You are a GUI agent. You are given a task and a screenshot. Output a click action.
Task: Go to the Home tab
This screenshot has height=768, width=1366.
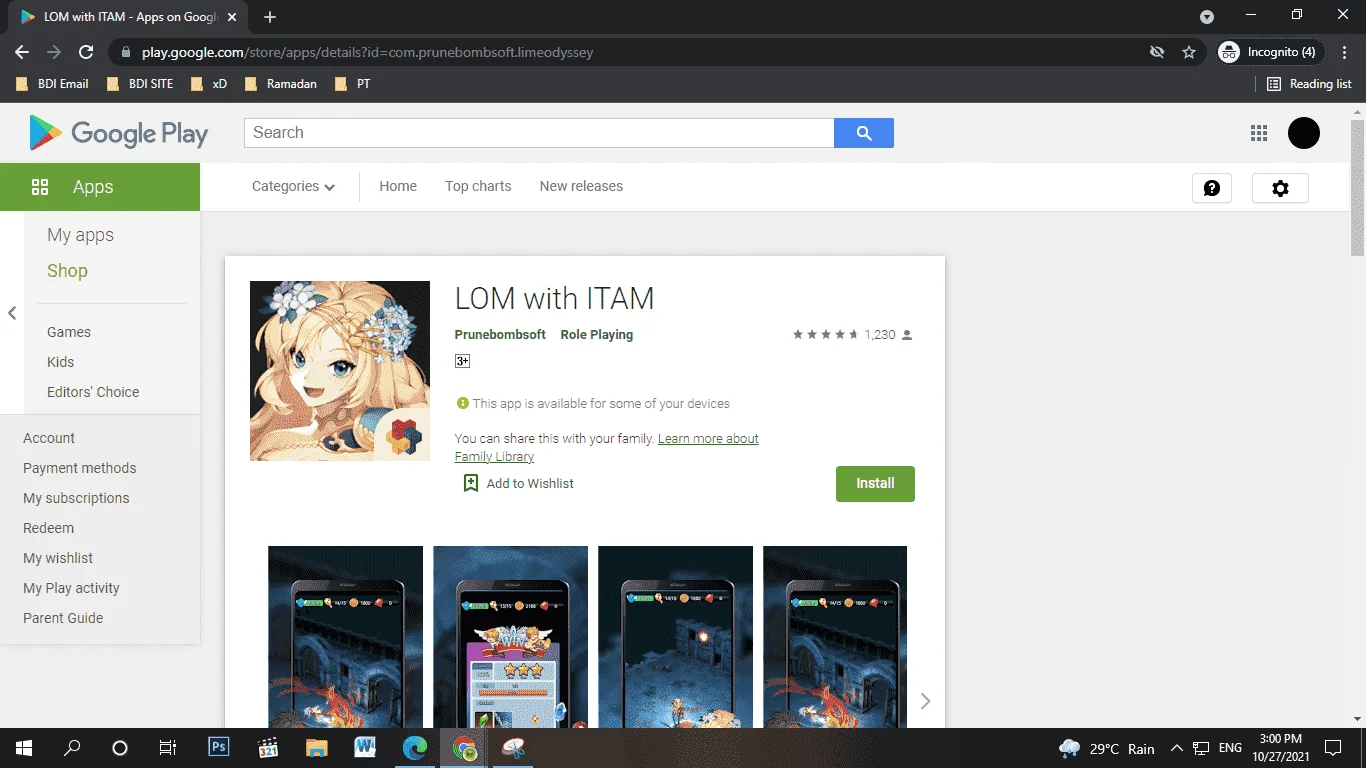click(x=398, y=186)
